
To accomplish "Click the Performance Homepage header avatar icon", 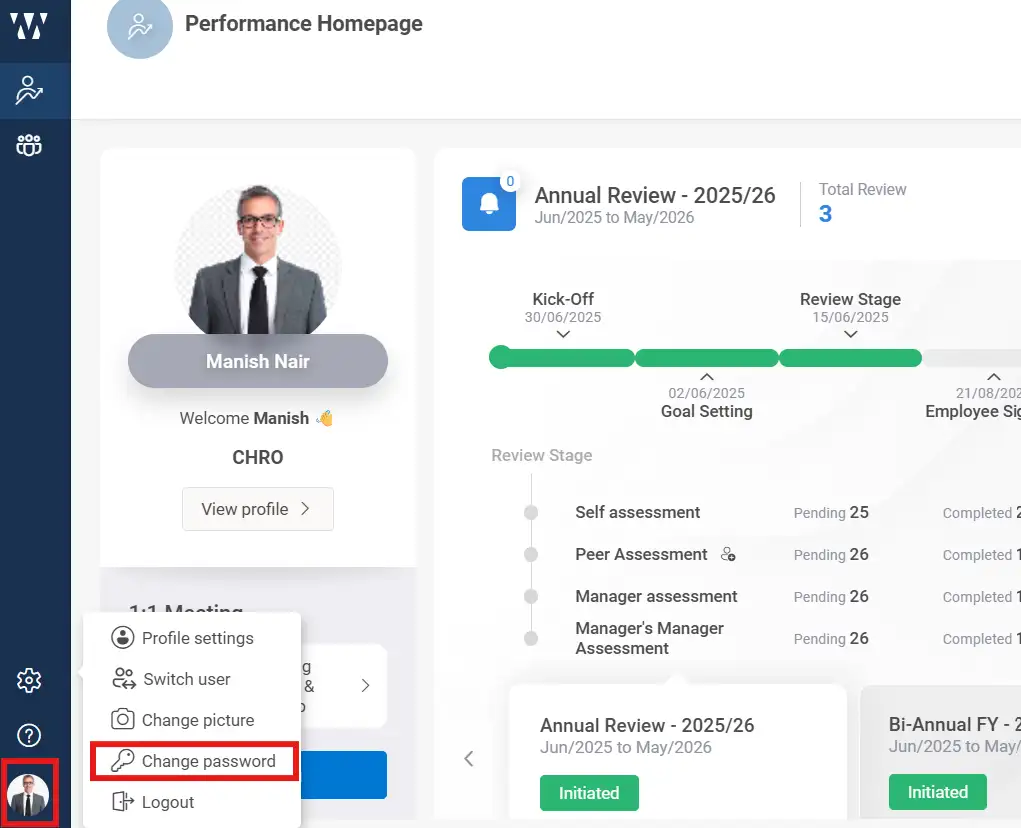I will click(139, 28).
